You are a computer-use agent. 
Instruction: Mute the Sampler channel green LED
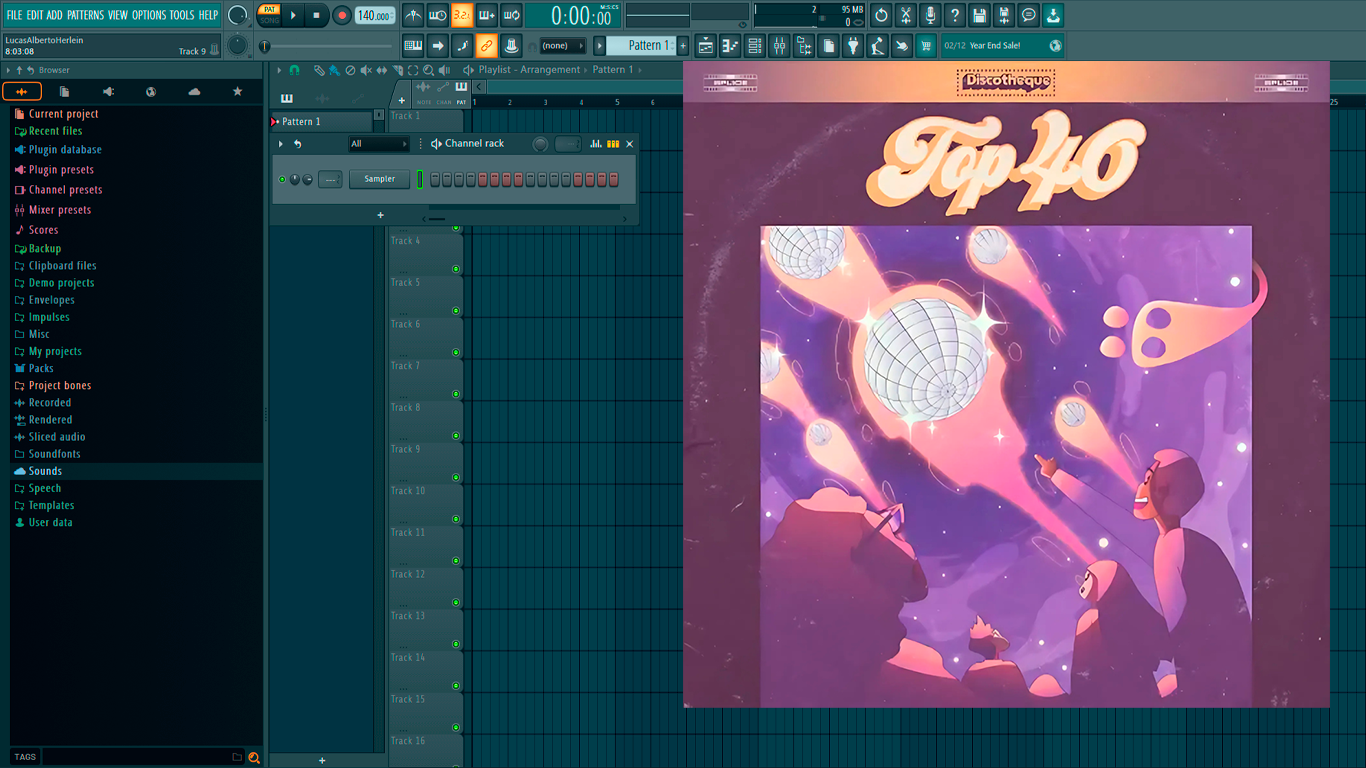[x=282, y=180]
